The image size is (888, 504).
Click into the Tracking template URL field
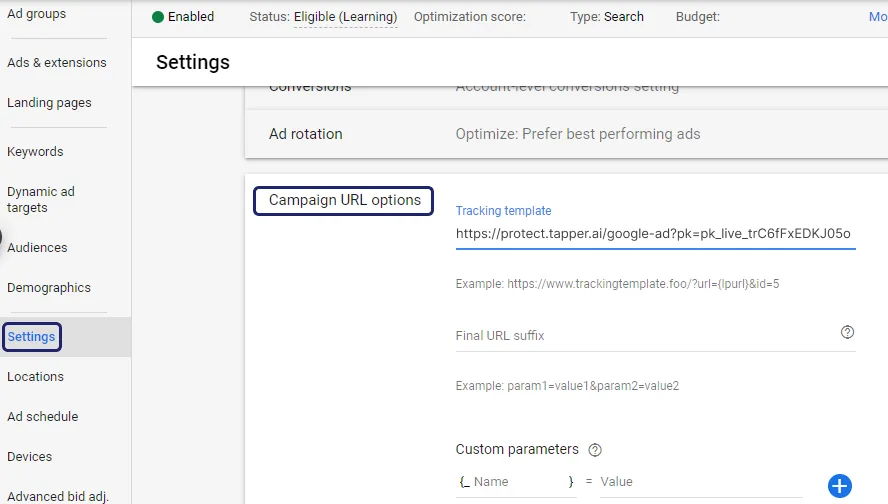(655, 234)
